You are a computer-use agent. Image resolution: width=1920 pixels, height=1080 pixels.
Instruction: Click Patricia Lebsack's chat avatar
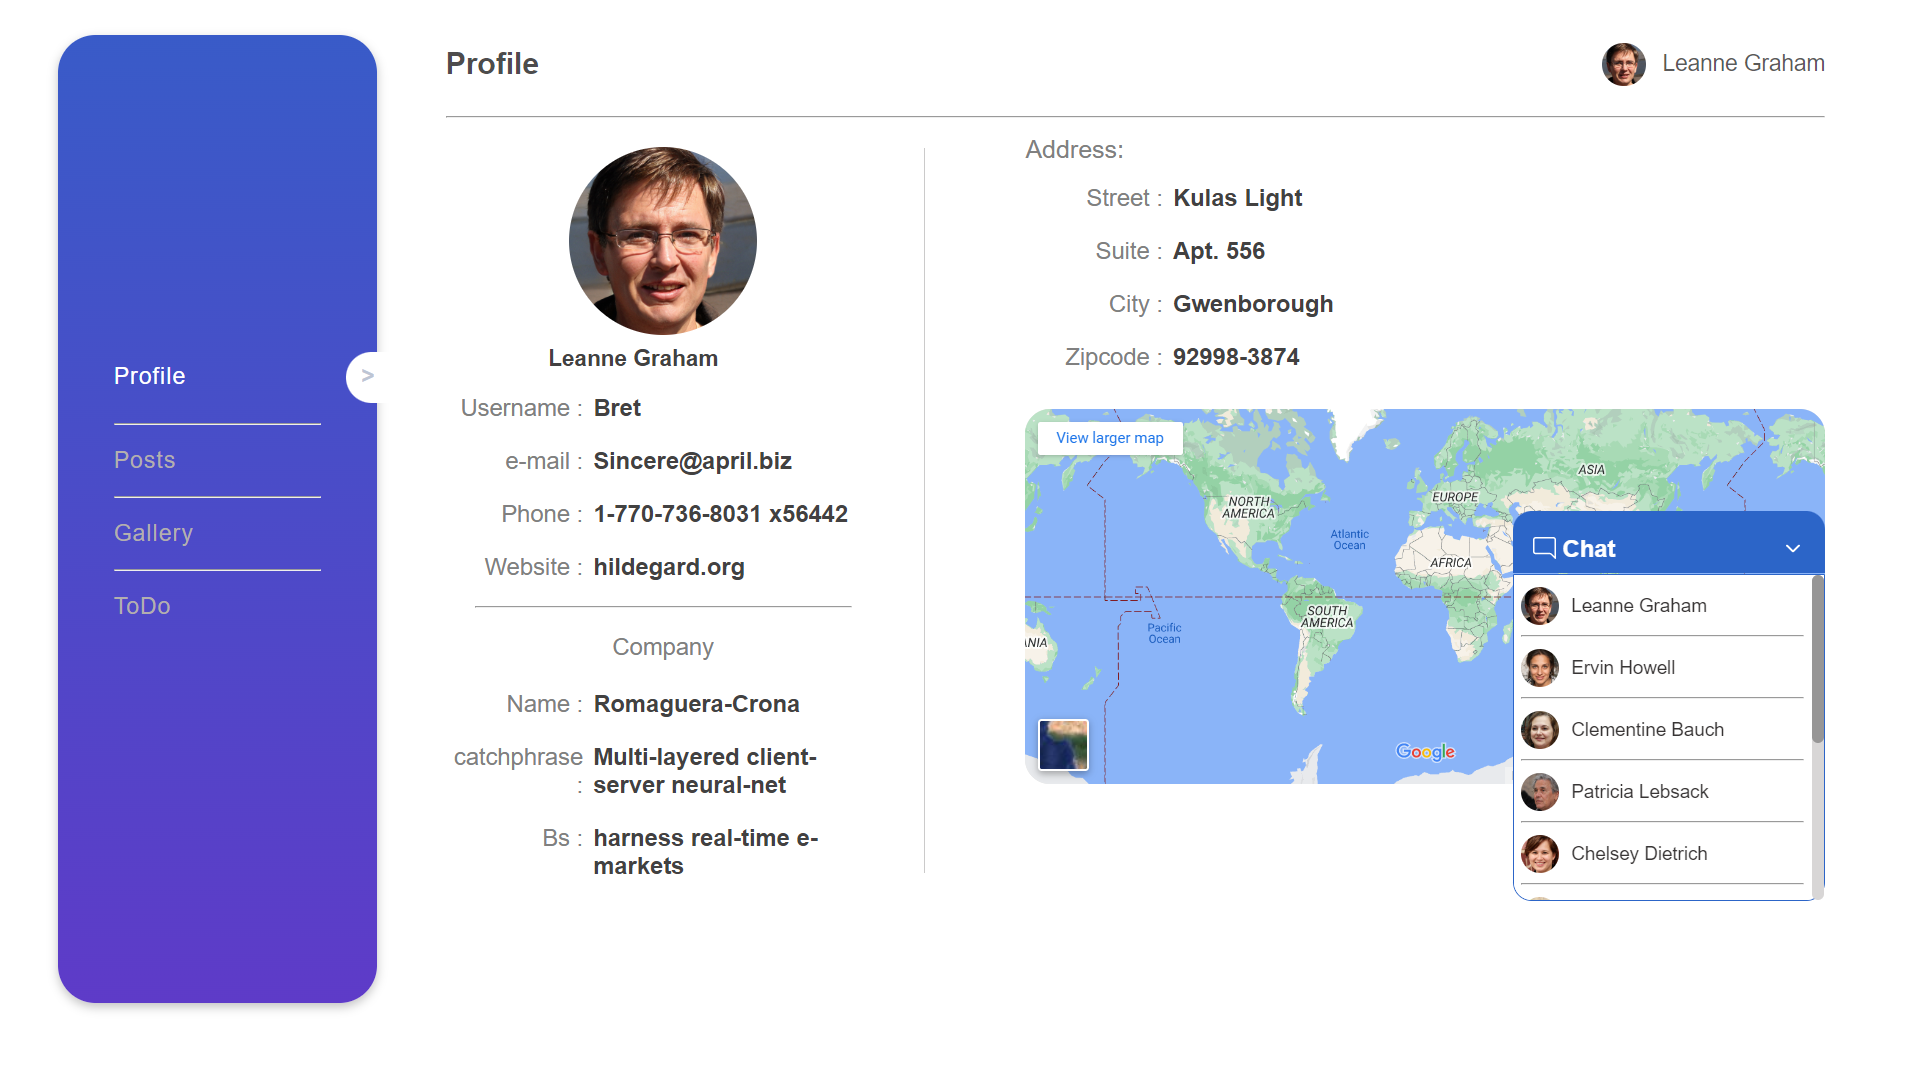(1540, 792)
